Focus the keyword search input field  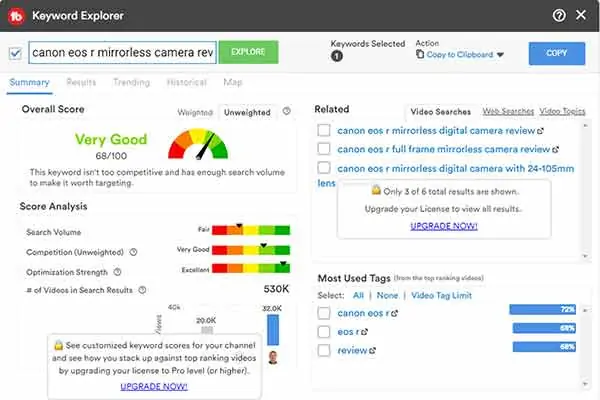(122, 52)
